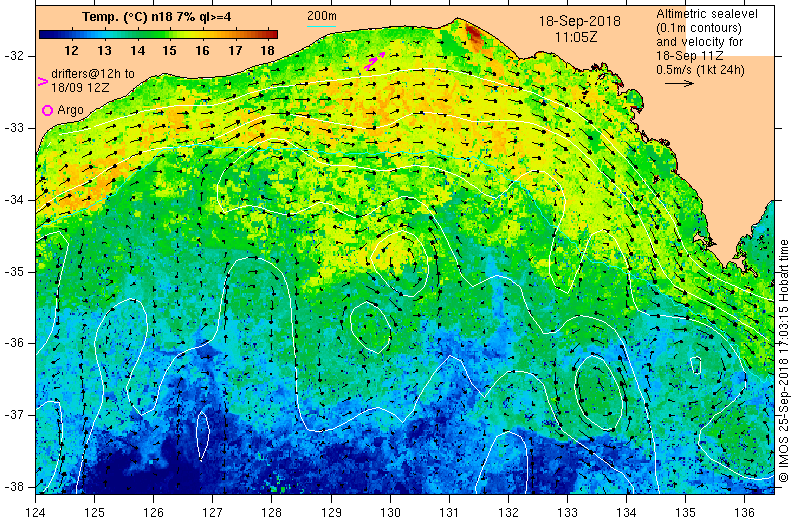Click the 'drifters@12h to' legend text
The image size is (800, 520).
point(93,74)
